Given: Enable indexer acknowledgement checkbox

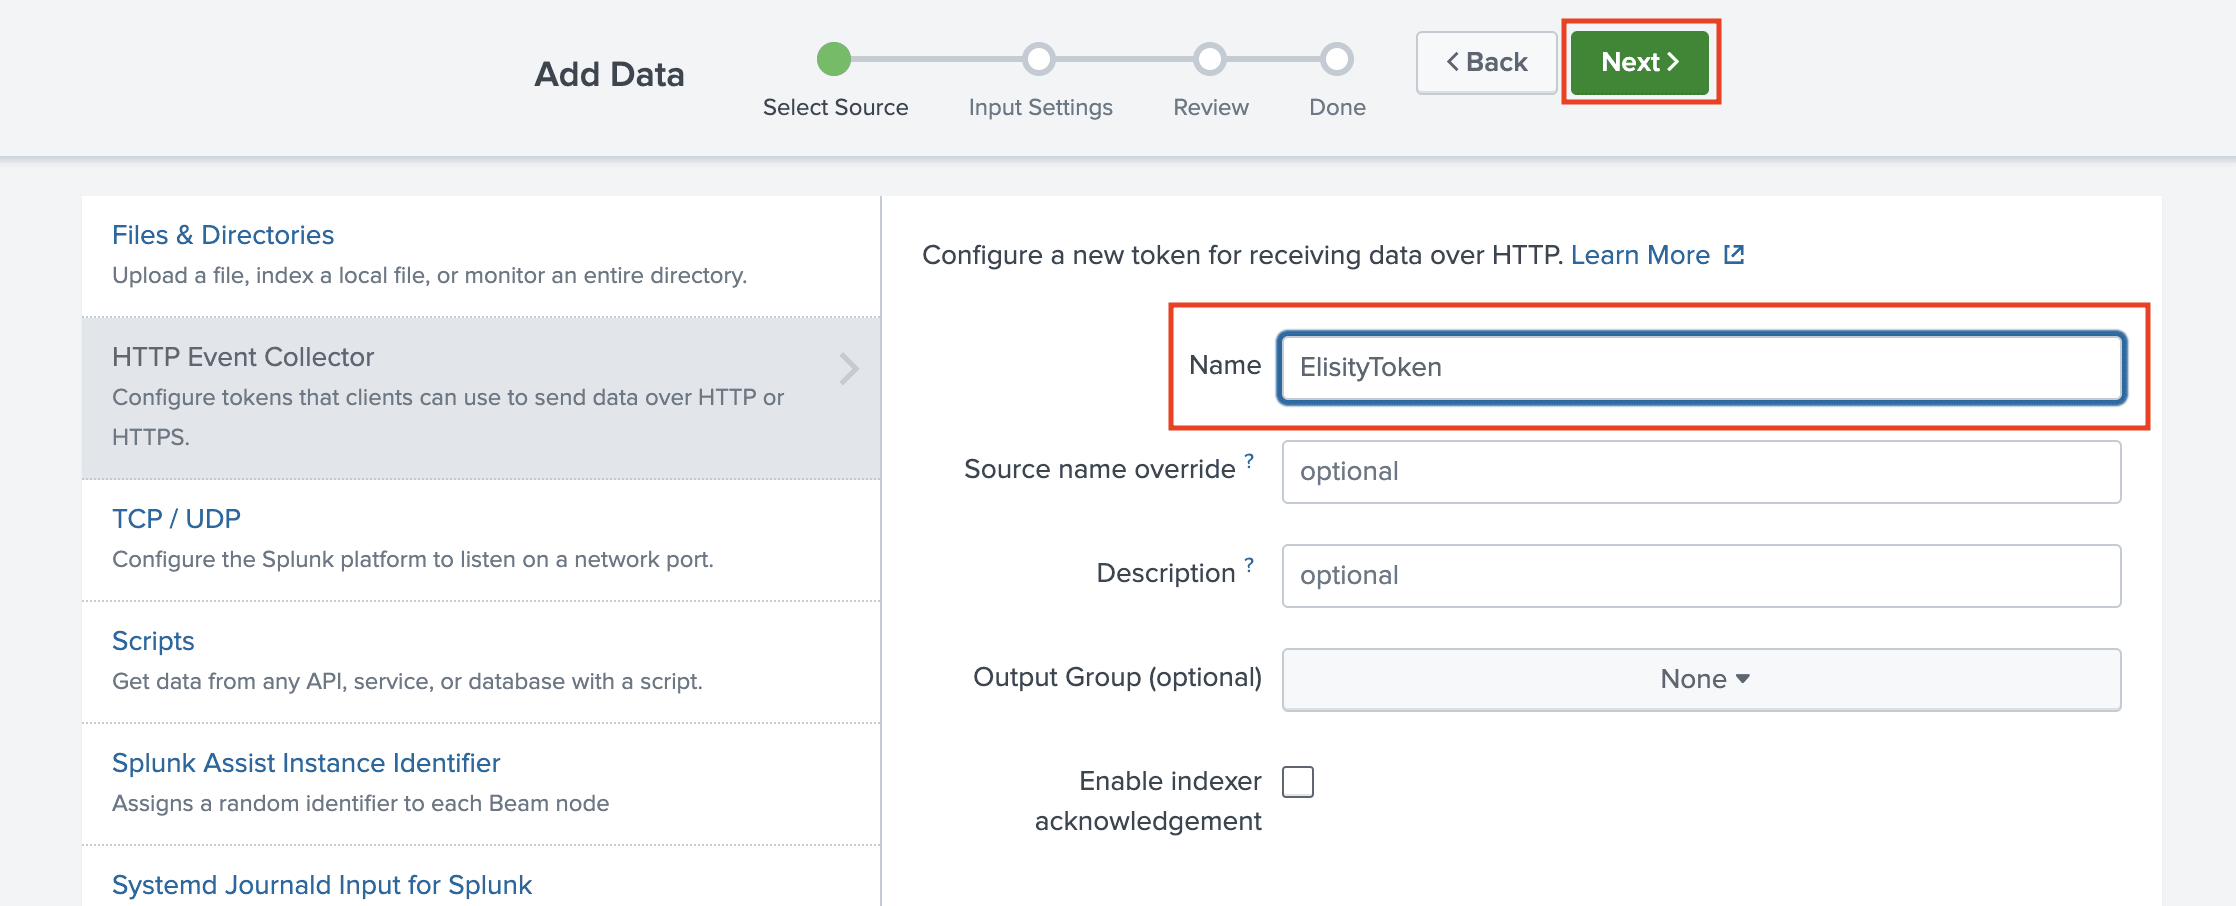Looking at the screenshot, I should pyautogui.click(x=1298, y=782).
